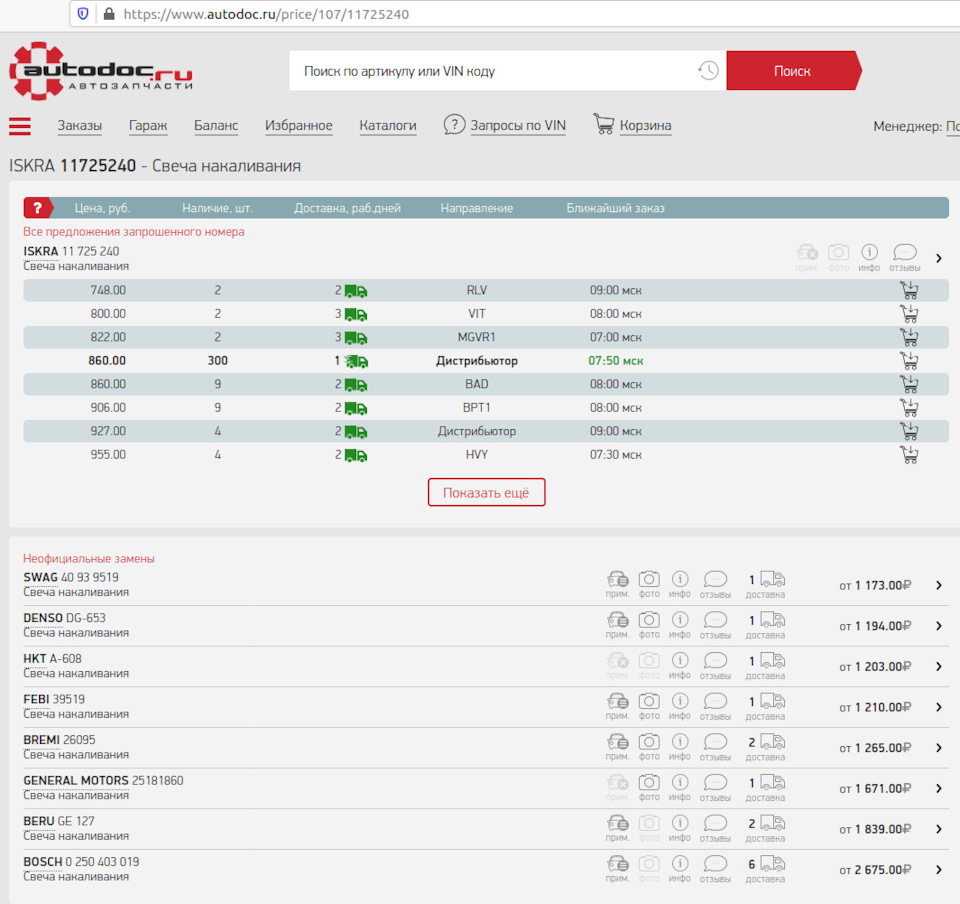Image resolution: width=960 pixels, height=904 pixels.
Task: Click the BERU GE 127 part name
Action: click(x=59, y=821)
